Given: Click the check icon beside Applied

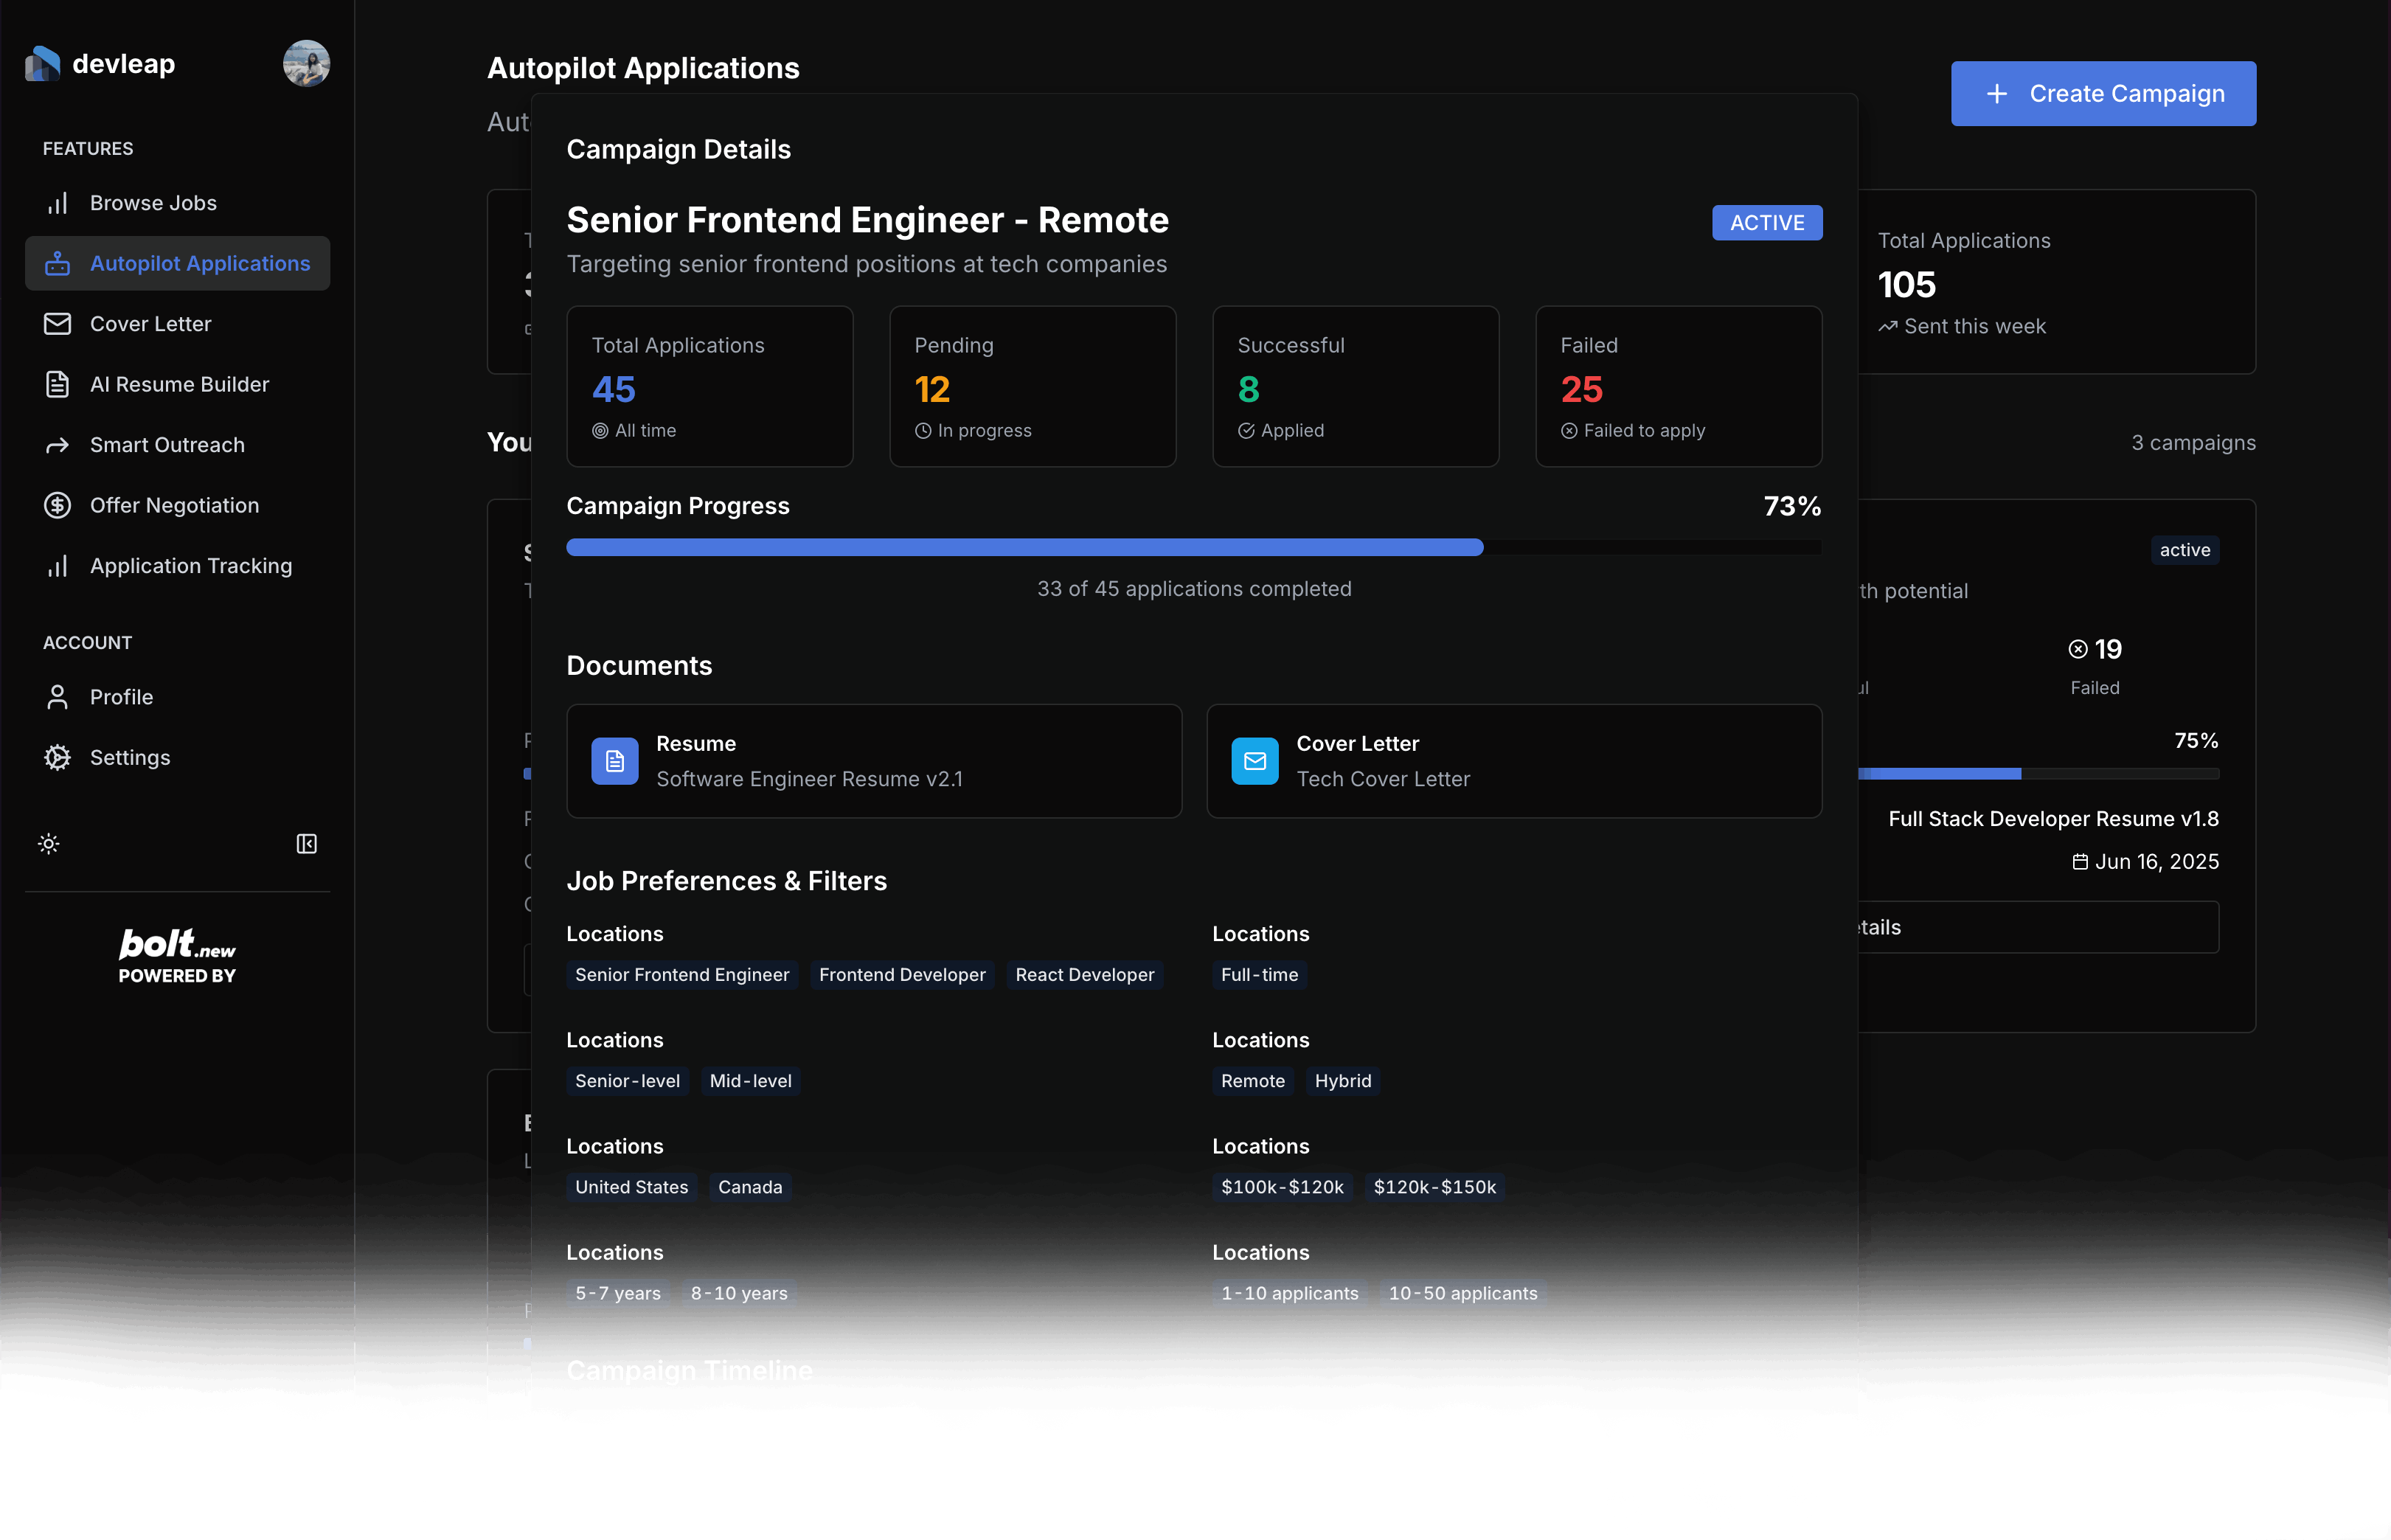Looking at the screenshot, I should point(1246,431).
